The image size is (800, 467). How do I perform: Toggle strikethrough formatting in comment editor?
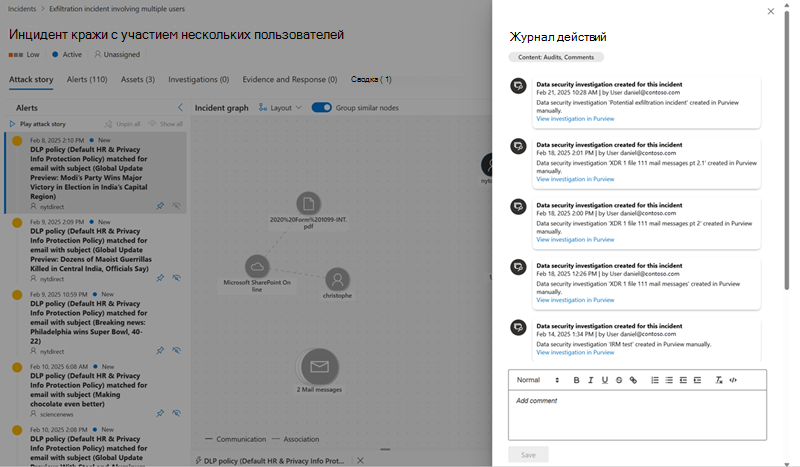click(619, 380)
